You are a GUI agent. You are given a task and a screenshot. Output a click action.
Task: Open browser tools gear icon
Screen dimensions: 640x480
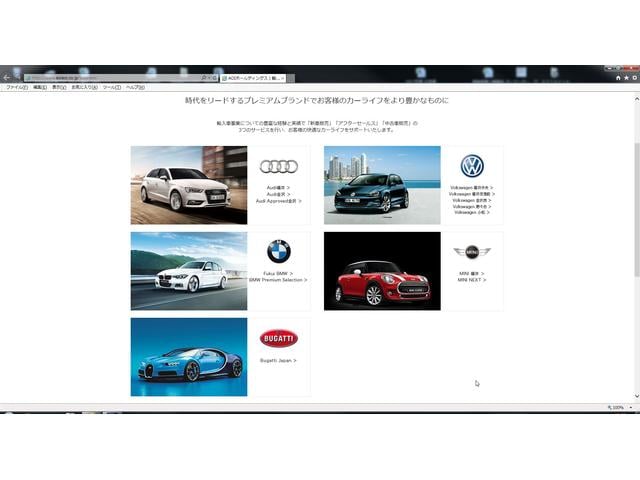coord(635,78)
